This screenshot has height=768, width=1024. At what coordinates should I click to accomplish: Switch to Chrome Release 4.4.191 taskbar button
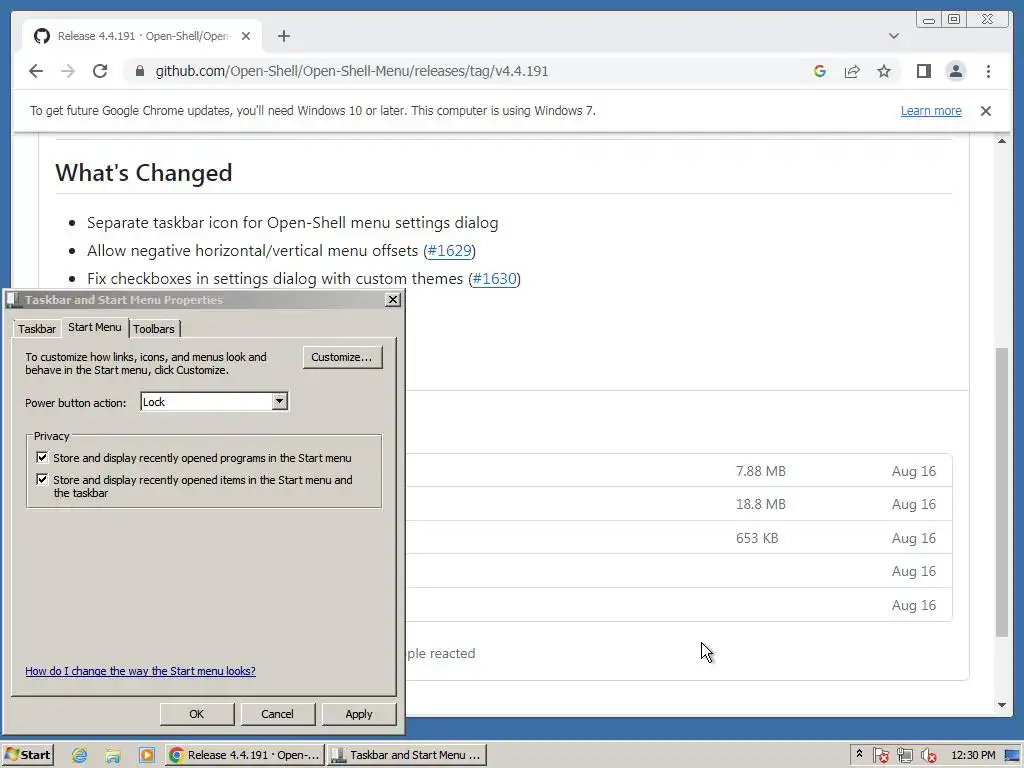pyautogui.click(x=244, y=755)
